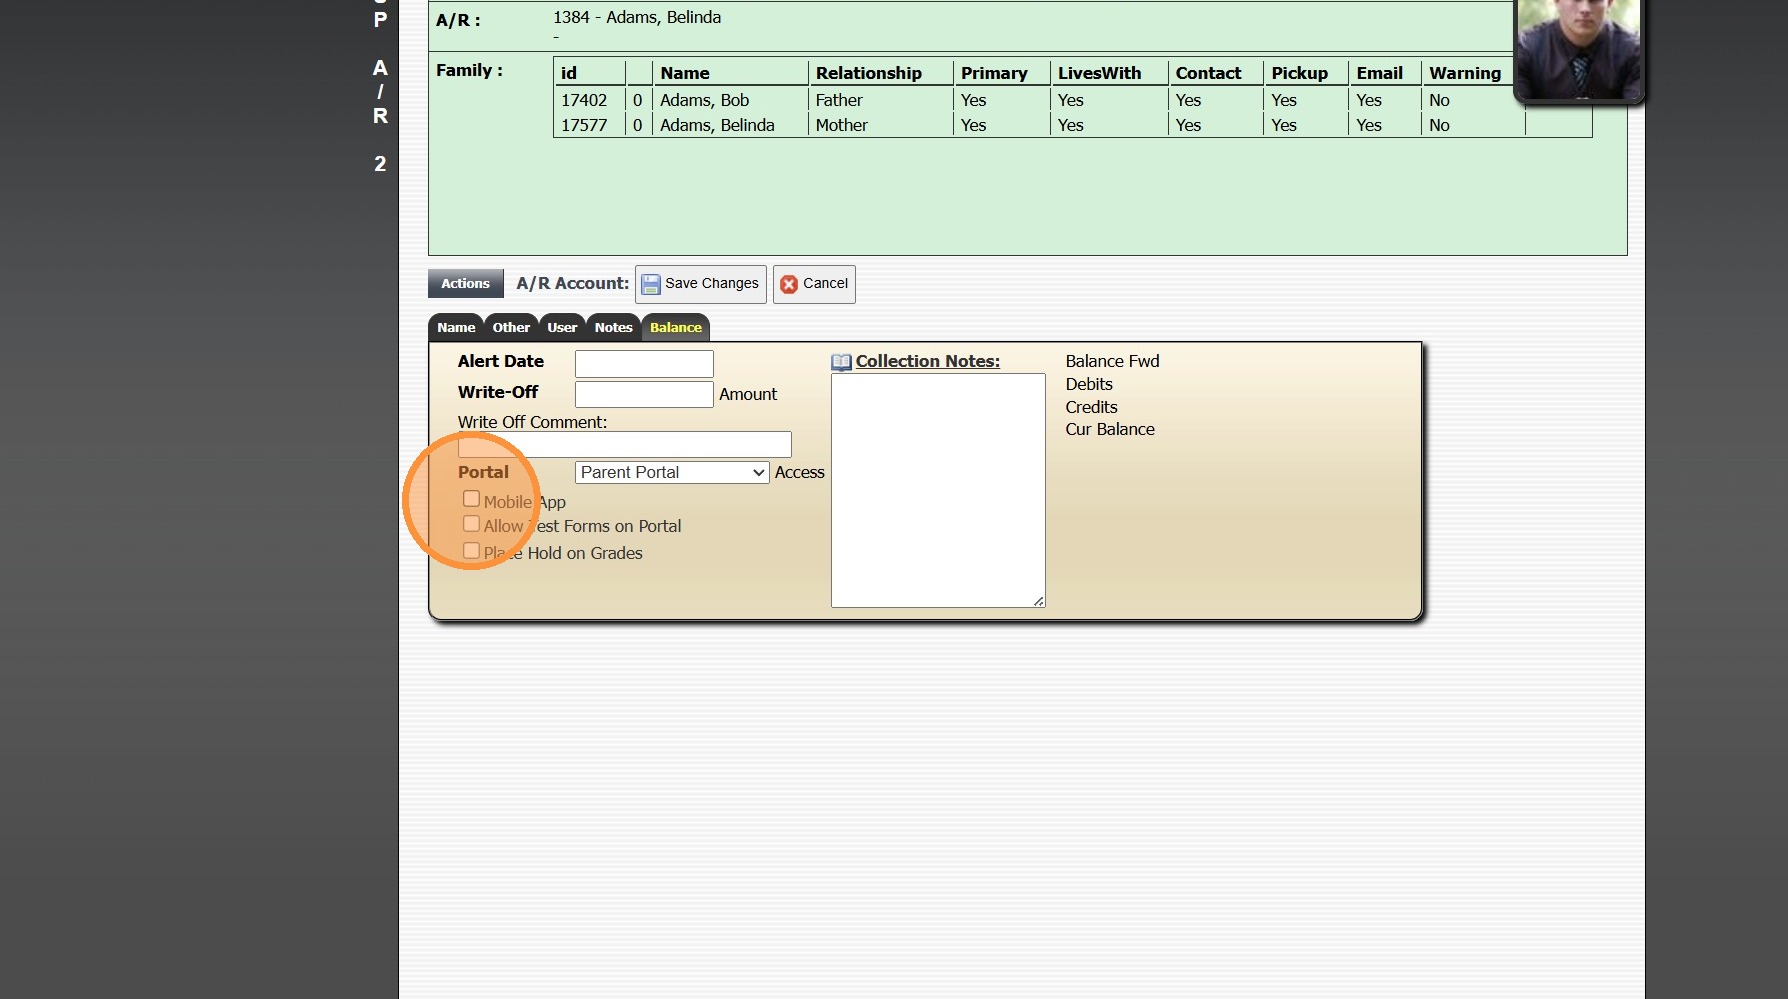Go to the Notes tab
The height and width of the screenshot is (999, 1788).
(613, 328)
